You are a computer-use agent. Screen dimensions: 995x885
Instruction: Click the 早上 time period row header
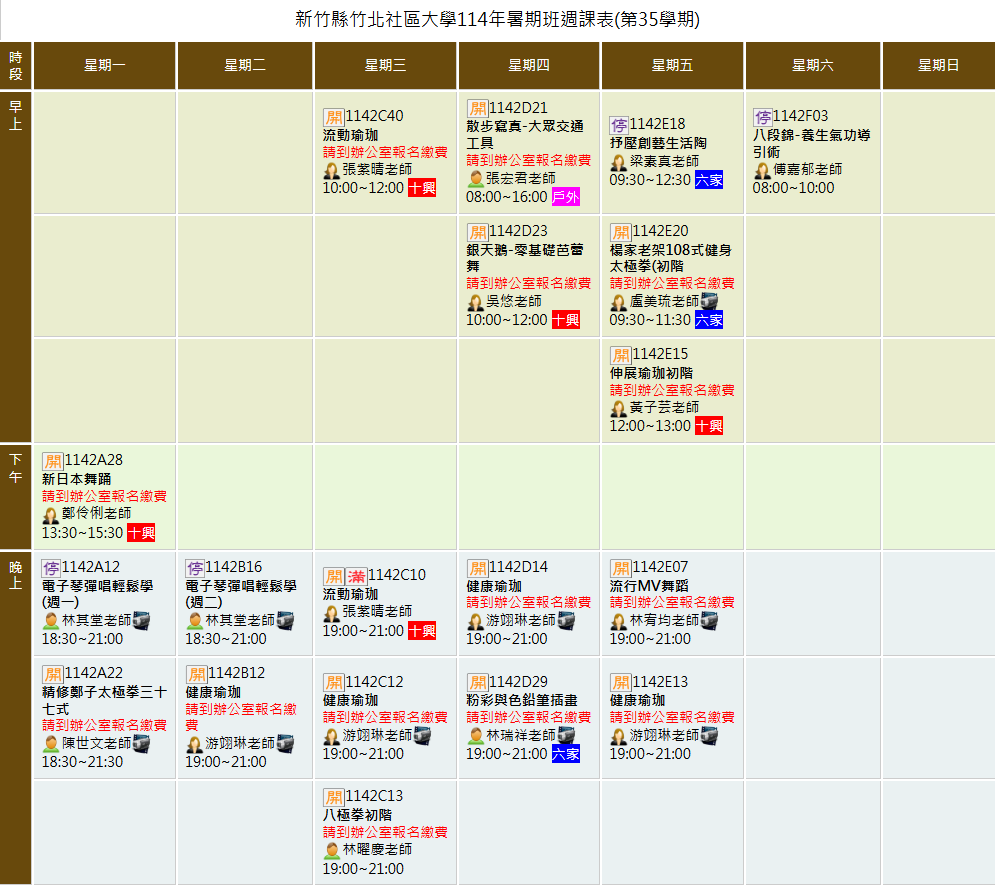16,266
